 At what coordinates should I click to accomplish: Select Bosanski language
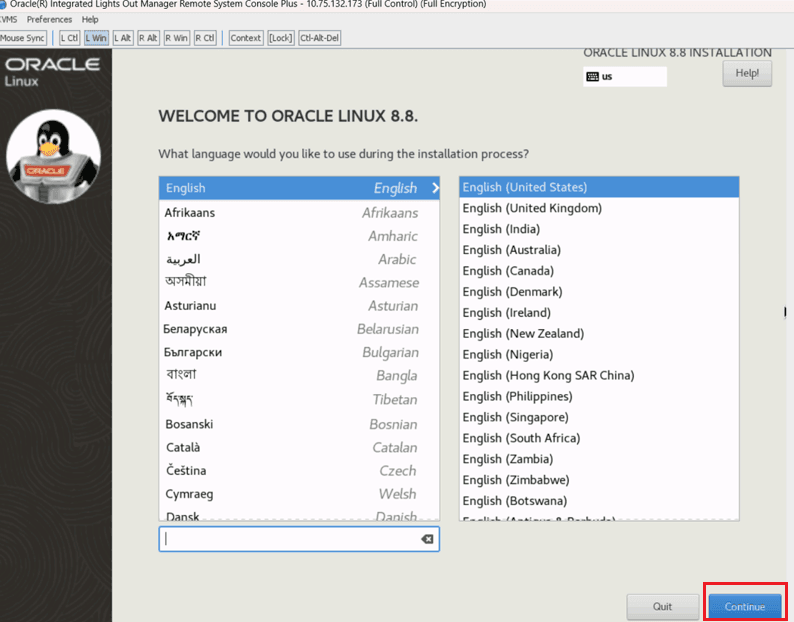click(x=299, y=424)
